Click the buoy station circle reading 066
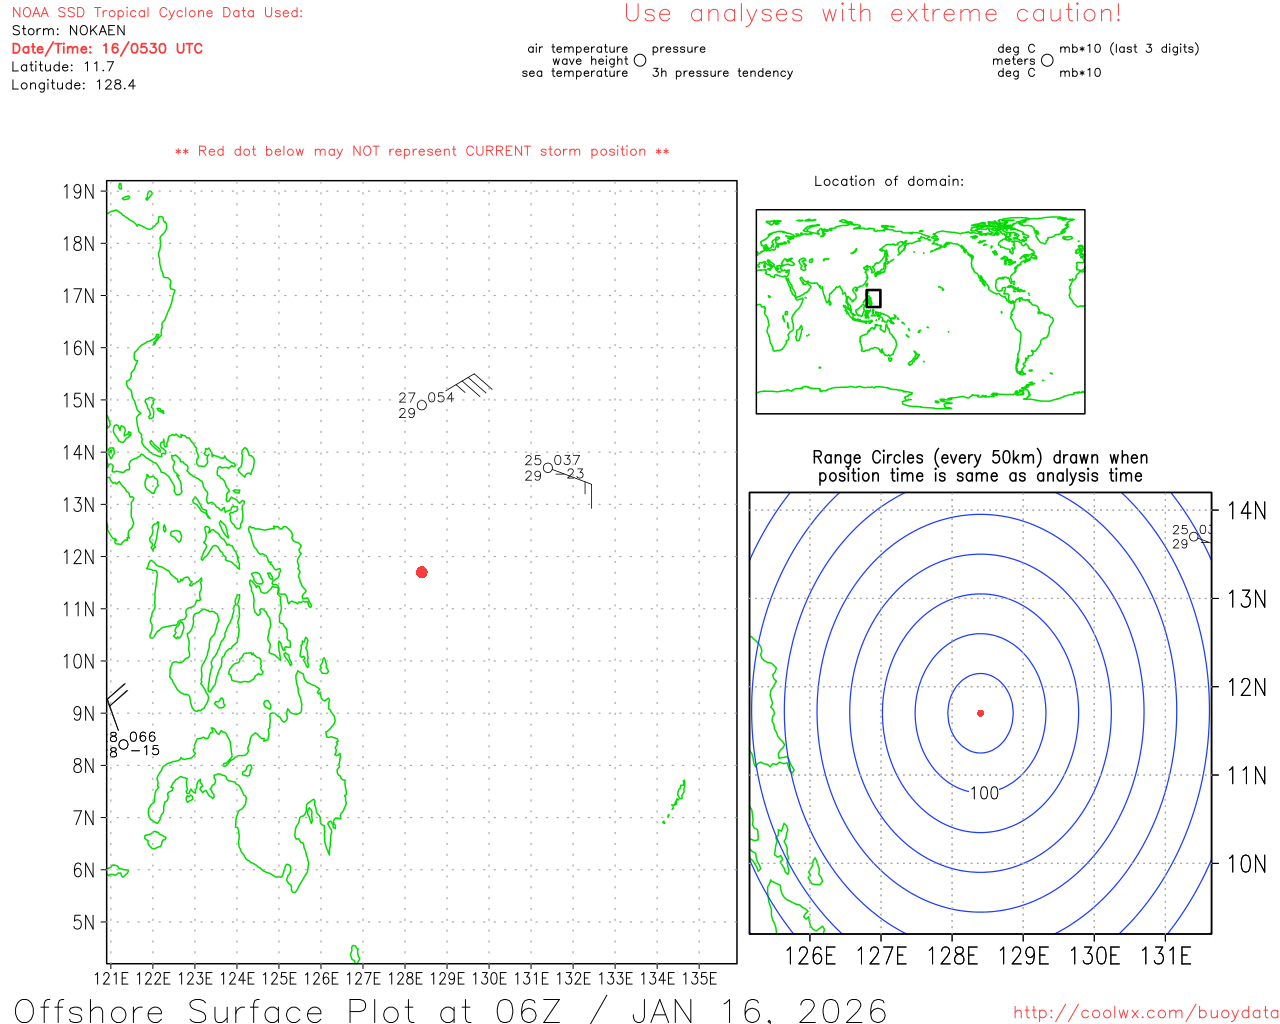This screenshot has height=1024, width=1280. [x=123, y=744]
